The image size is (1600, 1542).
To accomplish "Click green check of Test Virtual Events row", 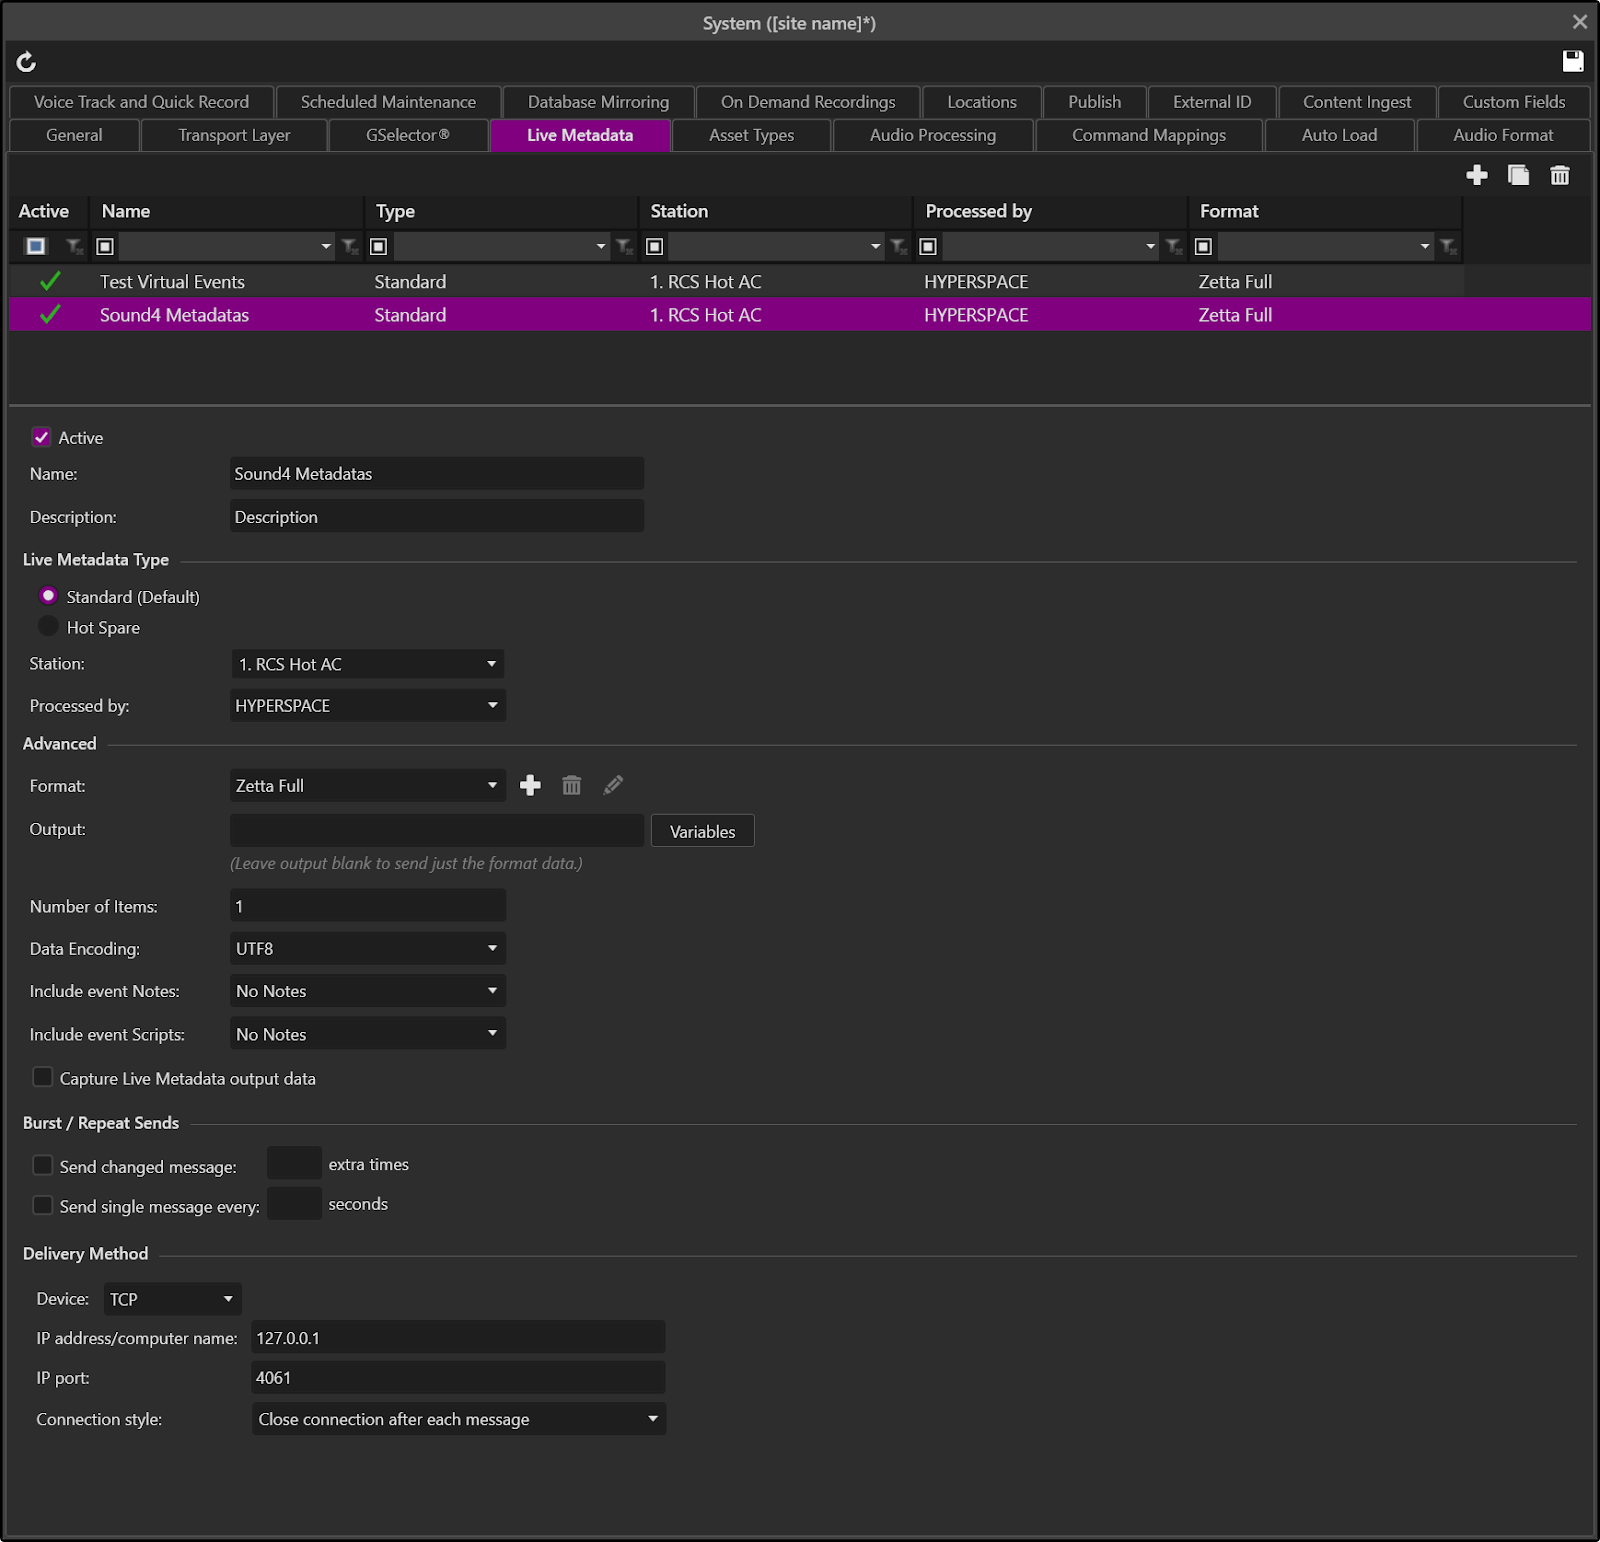I will [x=50, y=282].
